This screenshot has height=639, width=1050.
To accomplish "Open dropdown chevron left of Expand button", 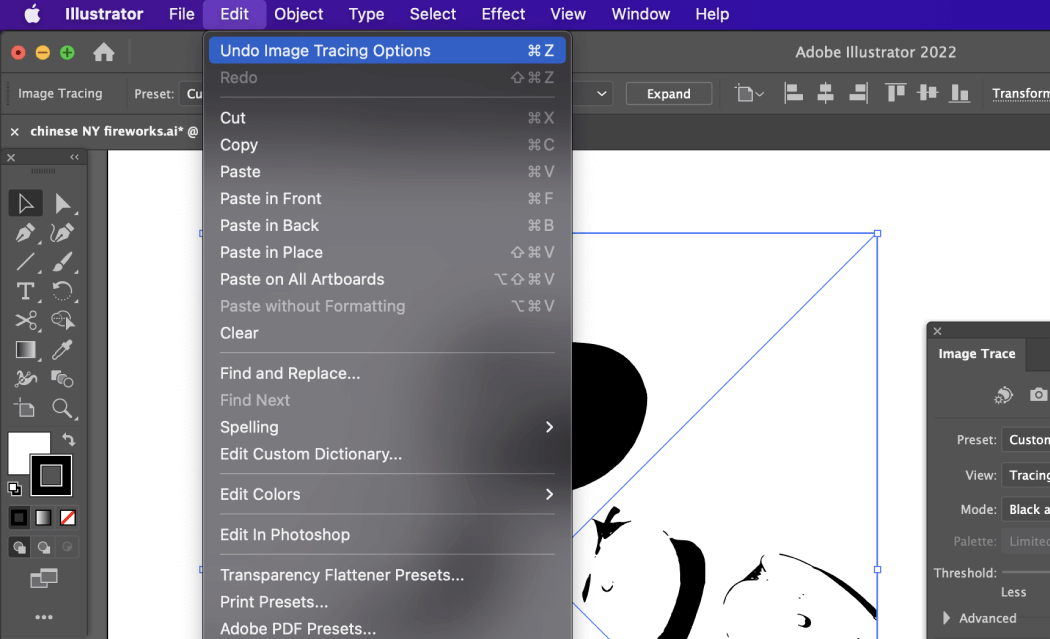I will [x=601, y=94].
